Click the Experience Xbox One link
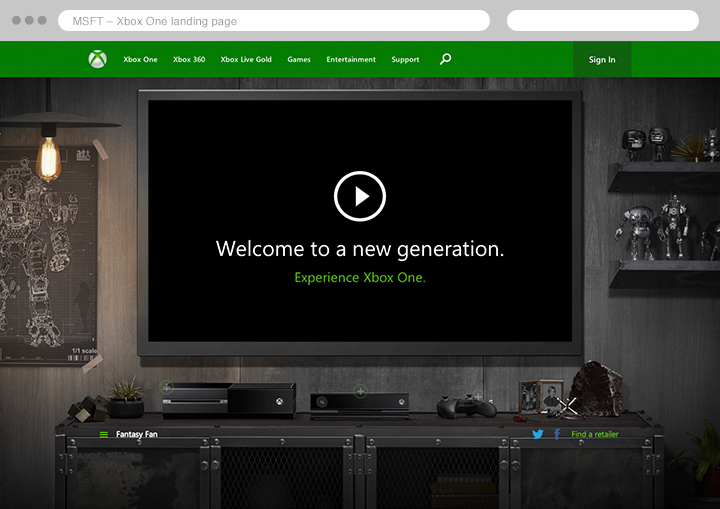Screen dimensions: 720x509 [360, 277]
